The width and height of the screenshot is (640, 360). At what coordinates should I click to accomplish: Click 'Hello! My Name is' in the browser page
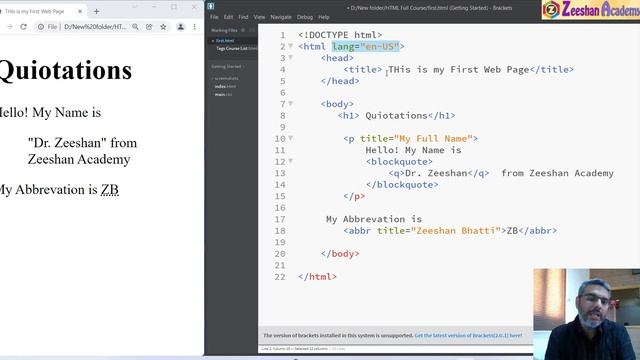(x=50, y=113)
